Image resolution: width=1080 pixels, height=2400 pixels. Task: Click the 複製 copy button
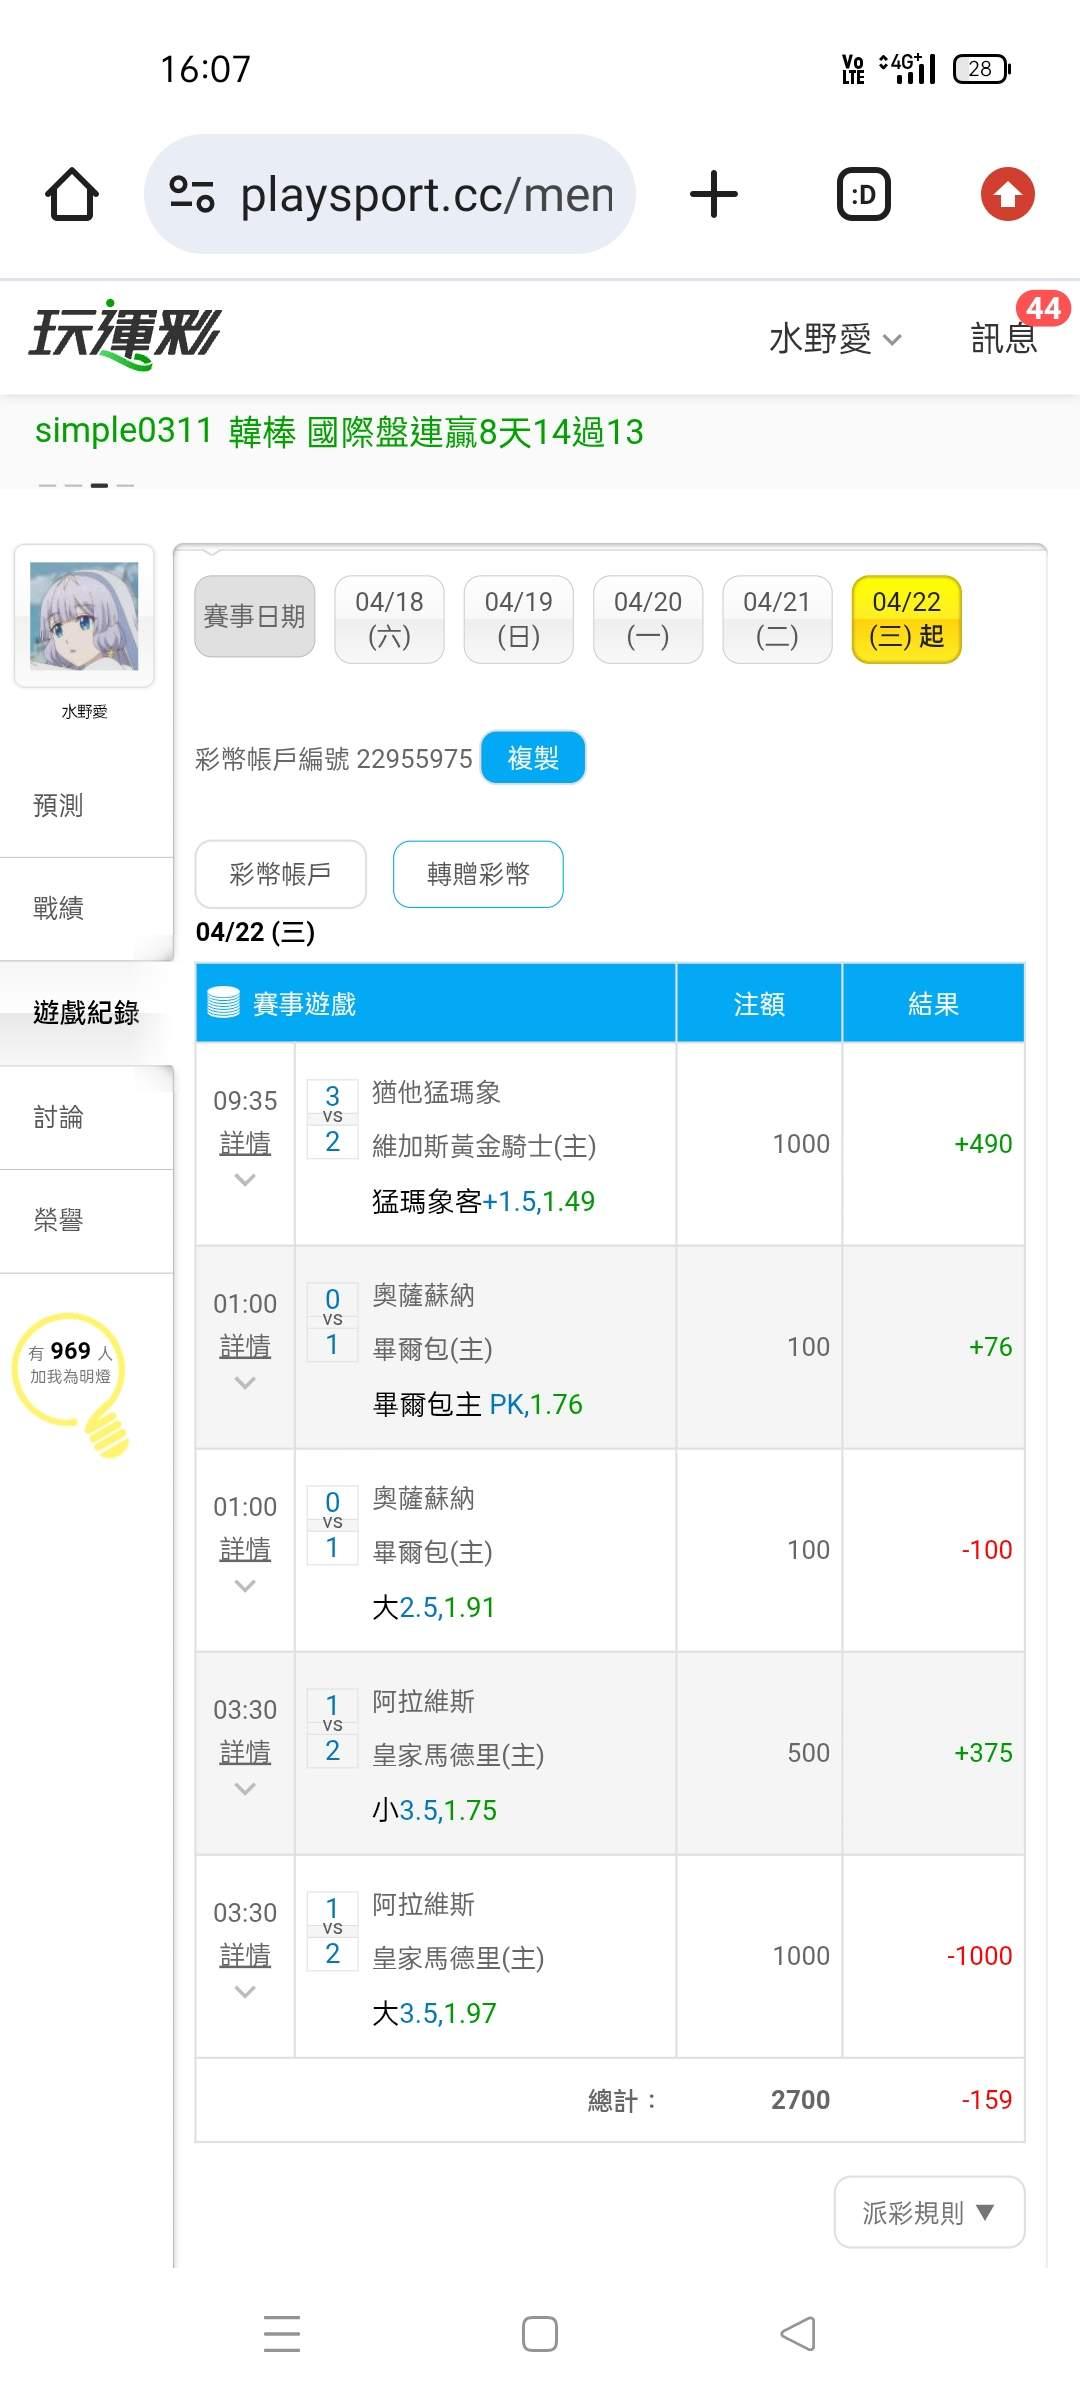(x=533, y=758)
